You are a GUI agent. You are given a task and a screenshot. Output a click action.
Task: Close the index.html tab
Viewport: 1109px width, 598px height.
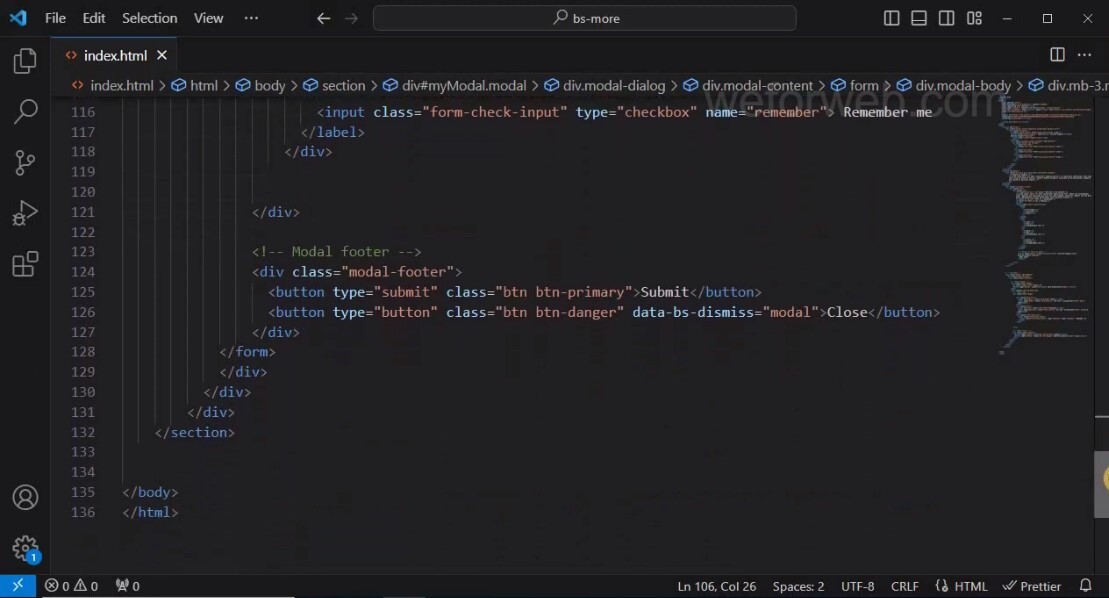pyautogui.click(x=162, y=55)
